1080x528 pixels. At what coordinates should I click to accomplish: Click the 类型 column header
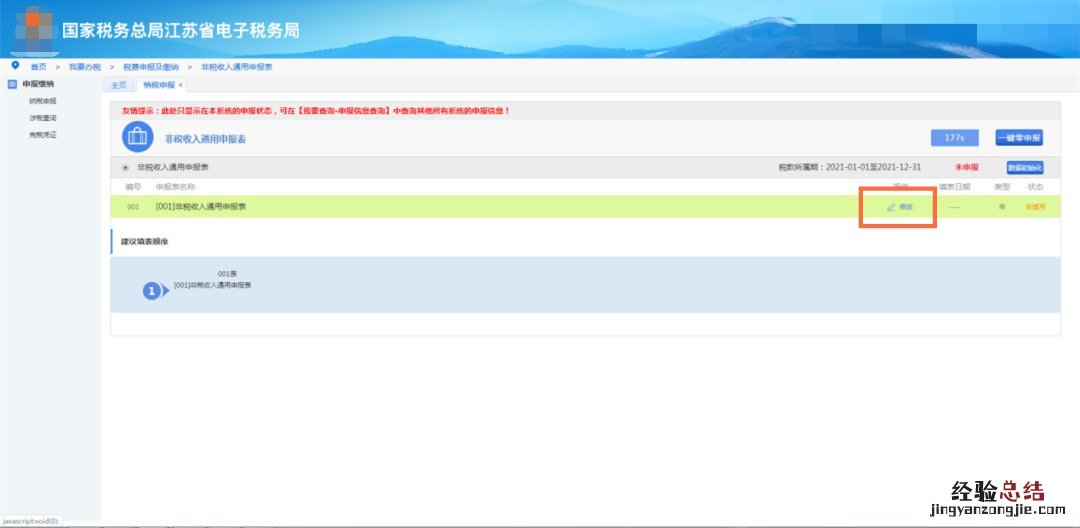pos(1002,187)
